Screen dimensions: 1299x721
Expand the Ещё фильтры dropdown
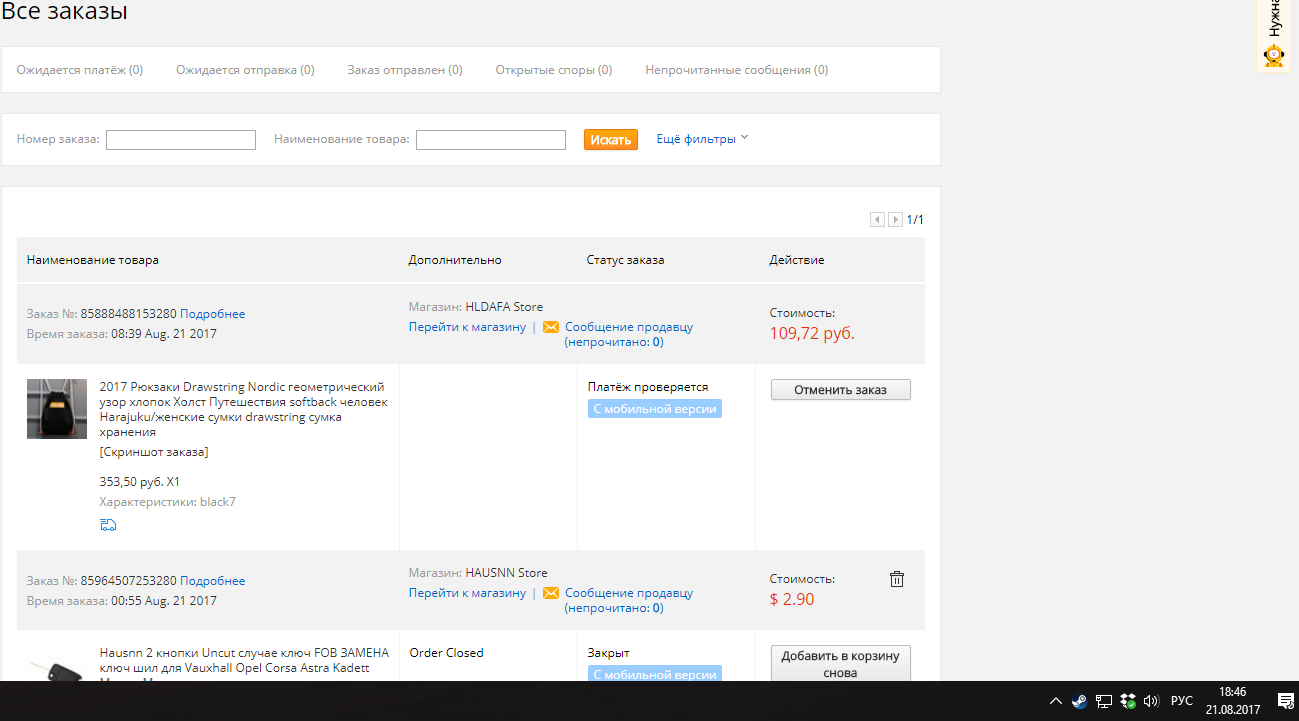pos(702,139)
